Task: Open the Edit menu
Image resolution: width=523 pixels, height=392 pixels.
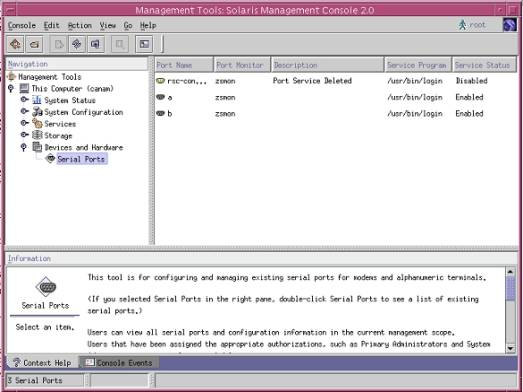Action: click(51, 25)
